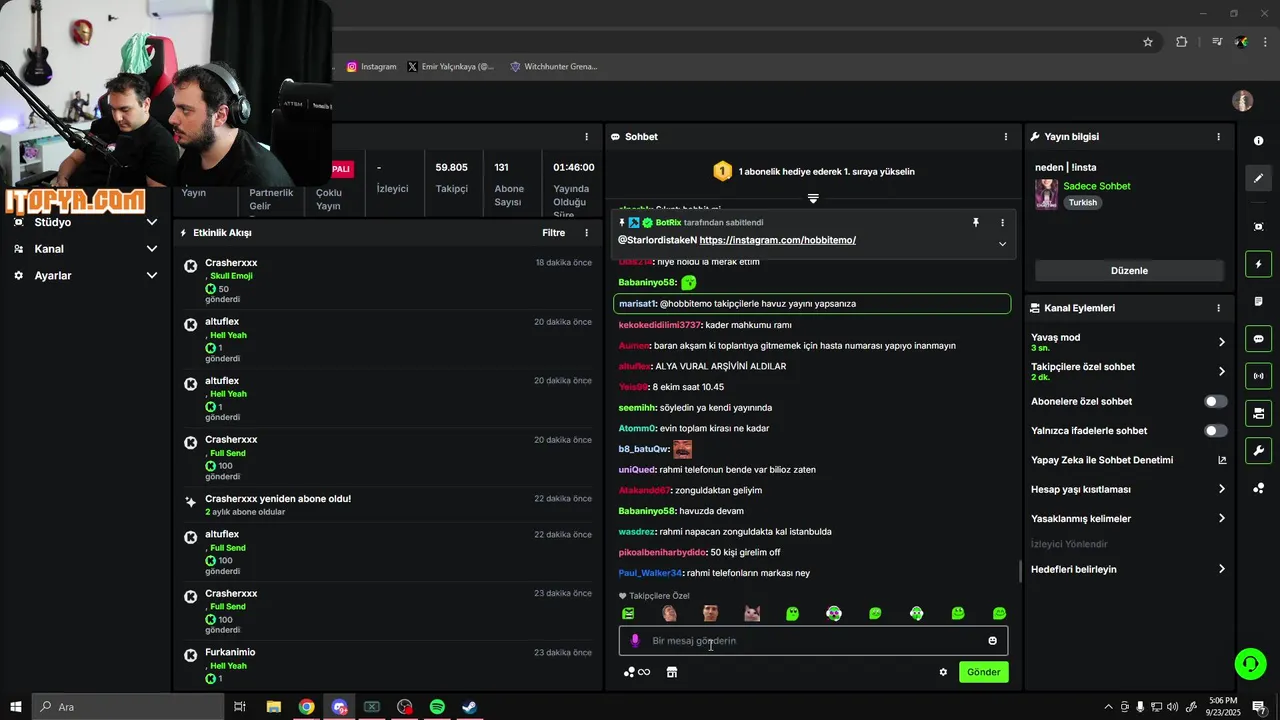Expand the Kanal sidebar section

[x=152, y=249]
